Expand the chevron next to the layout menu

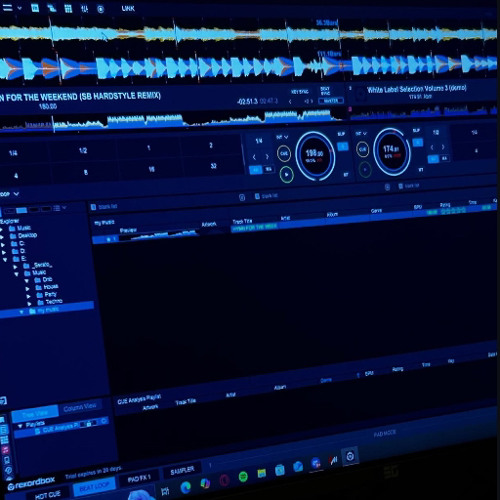pyautogui.click(x=19, y=8)
